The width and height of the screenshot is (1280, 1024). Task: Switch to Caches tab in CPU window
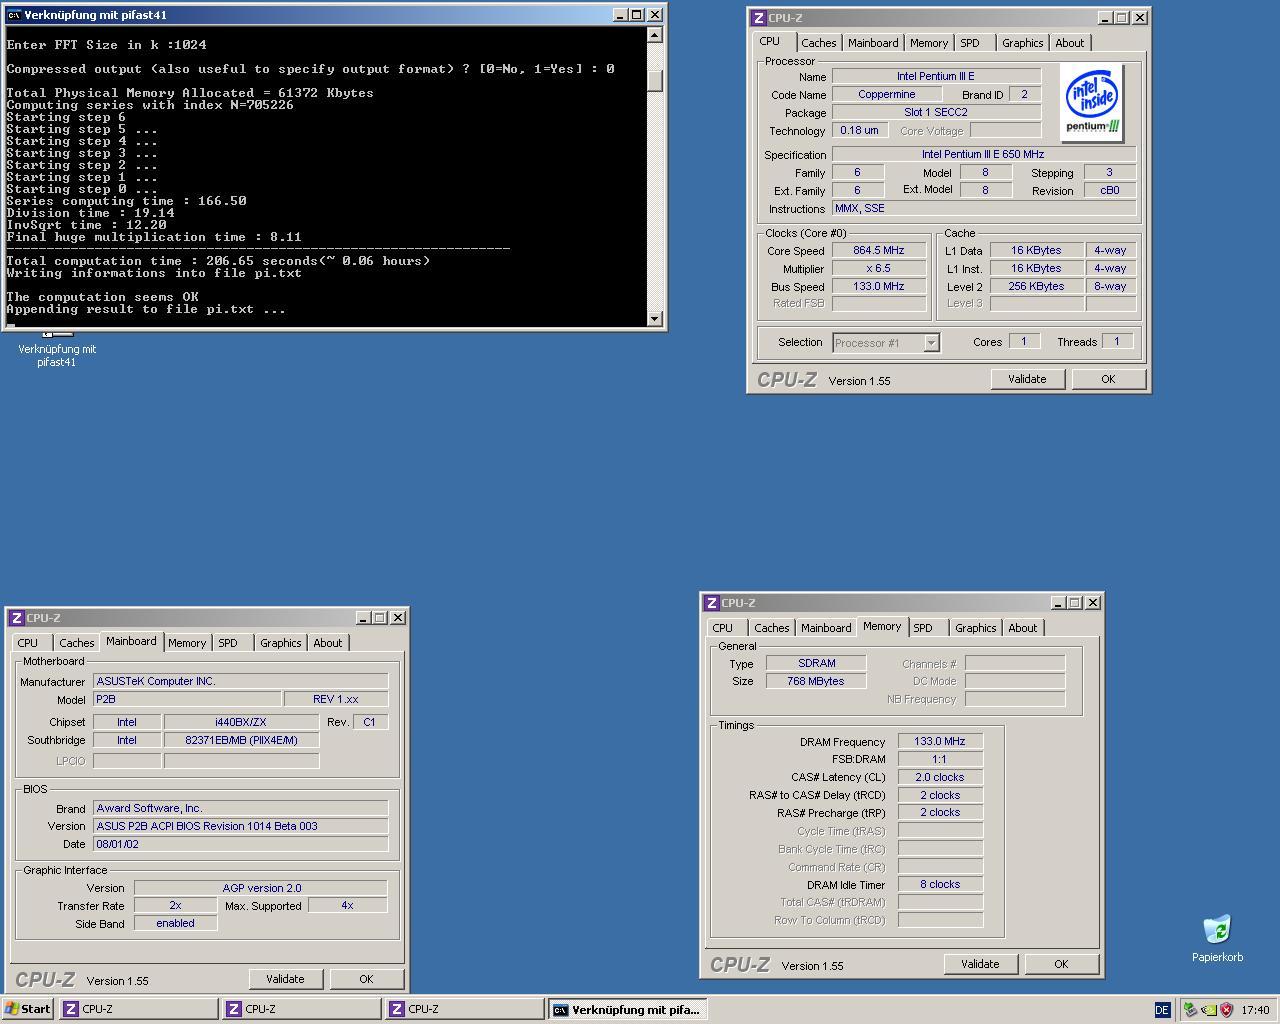[818, 43]
